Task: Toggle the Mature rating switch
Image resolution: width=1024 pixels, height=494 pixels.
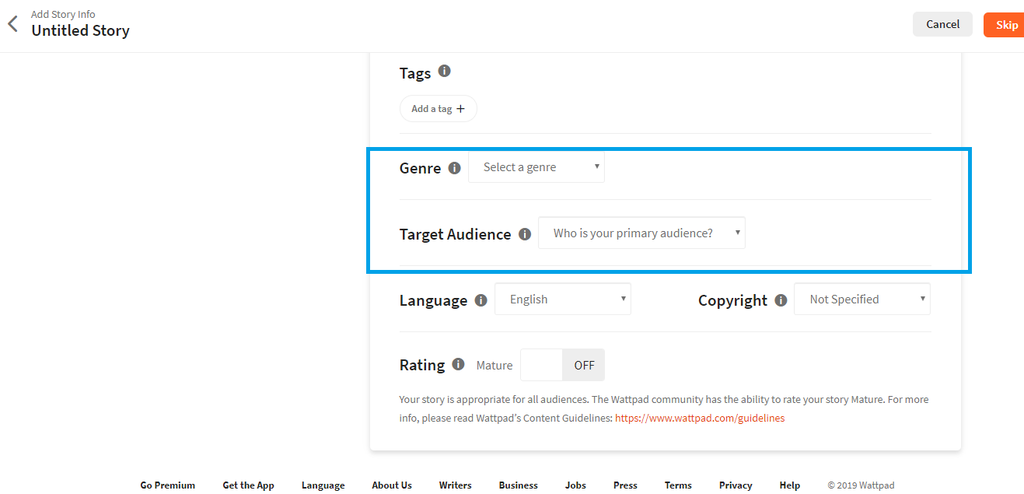Action: (563, 365)
